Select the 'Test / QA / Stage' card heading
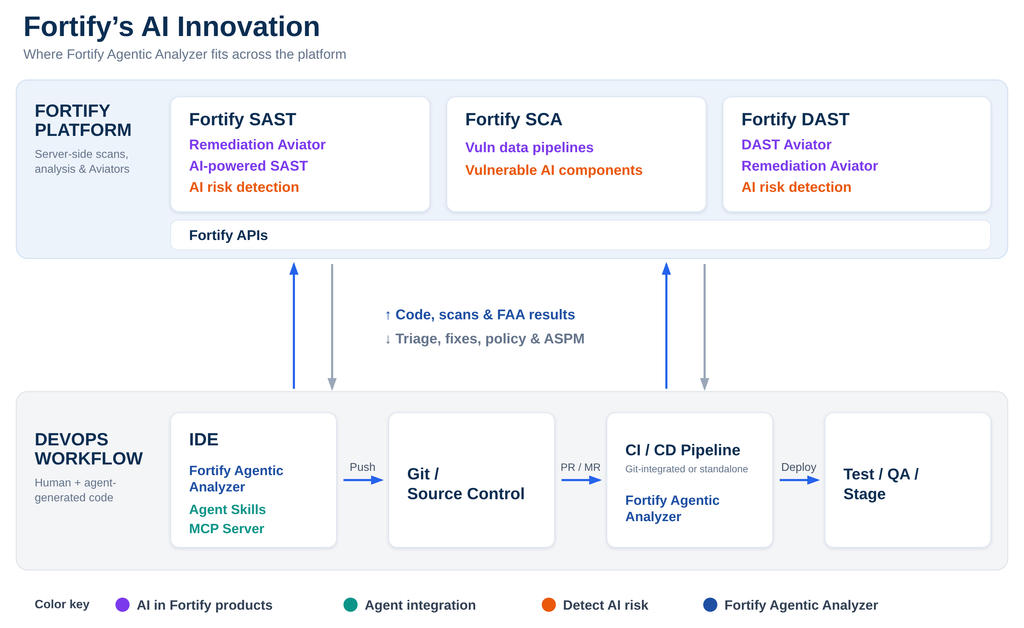The image size is (1024, 628). point(881,484)
